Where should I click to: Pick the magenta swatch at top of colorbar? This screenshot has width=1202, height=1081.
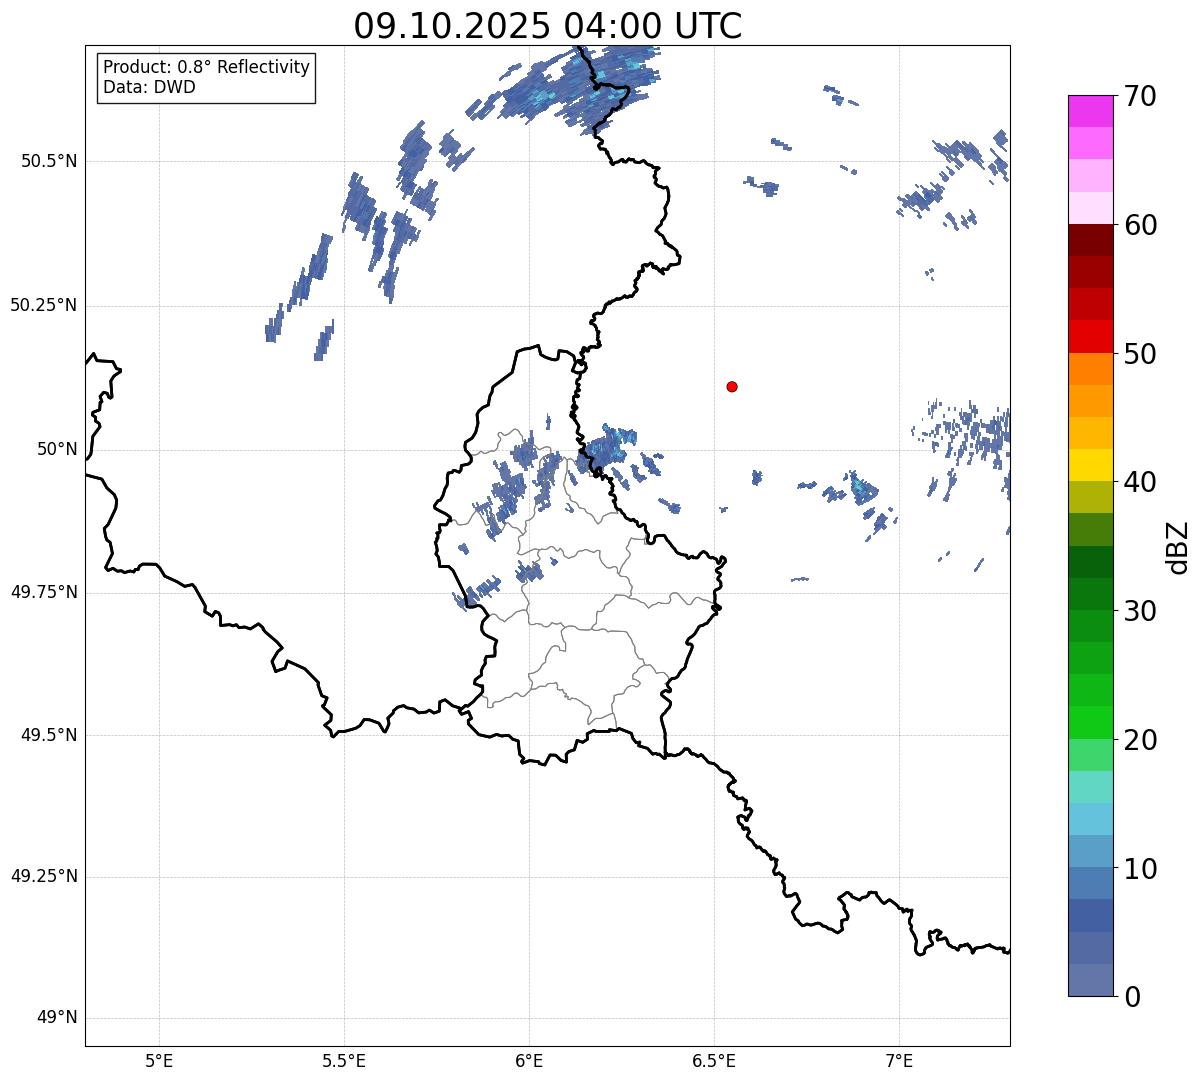coord(1091,111)
